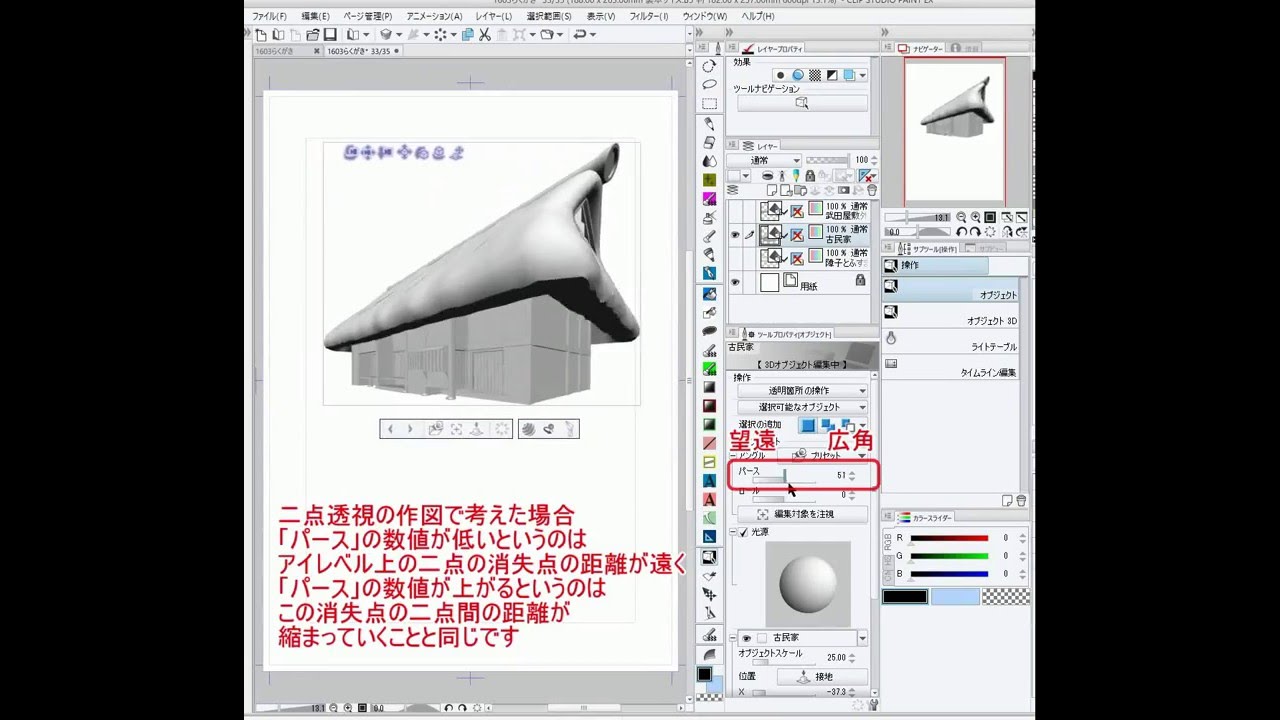The width and height of the screenshot is (1280, 720).
Task: Open the camera プリセット dropdown
Action: (x=822, y=455)
